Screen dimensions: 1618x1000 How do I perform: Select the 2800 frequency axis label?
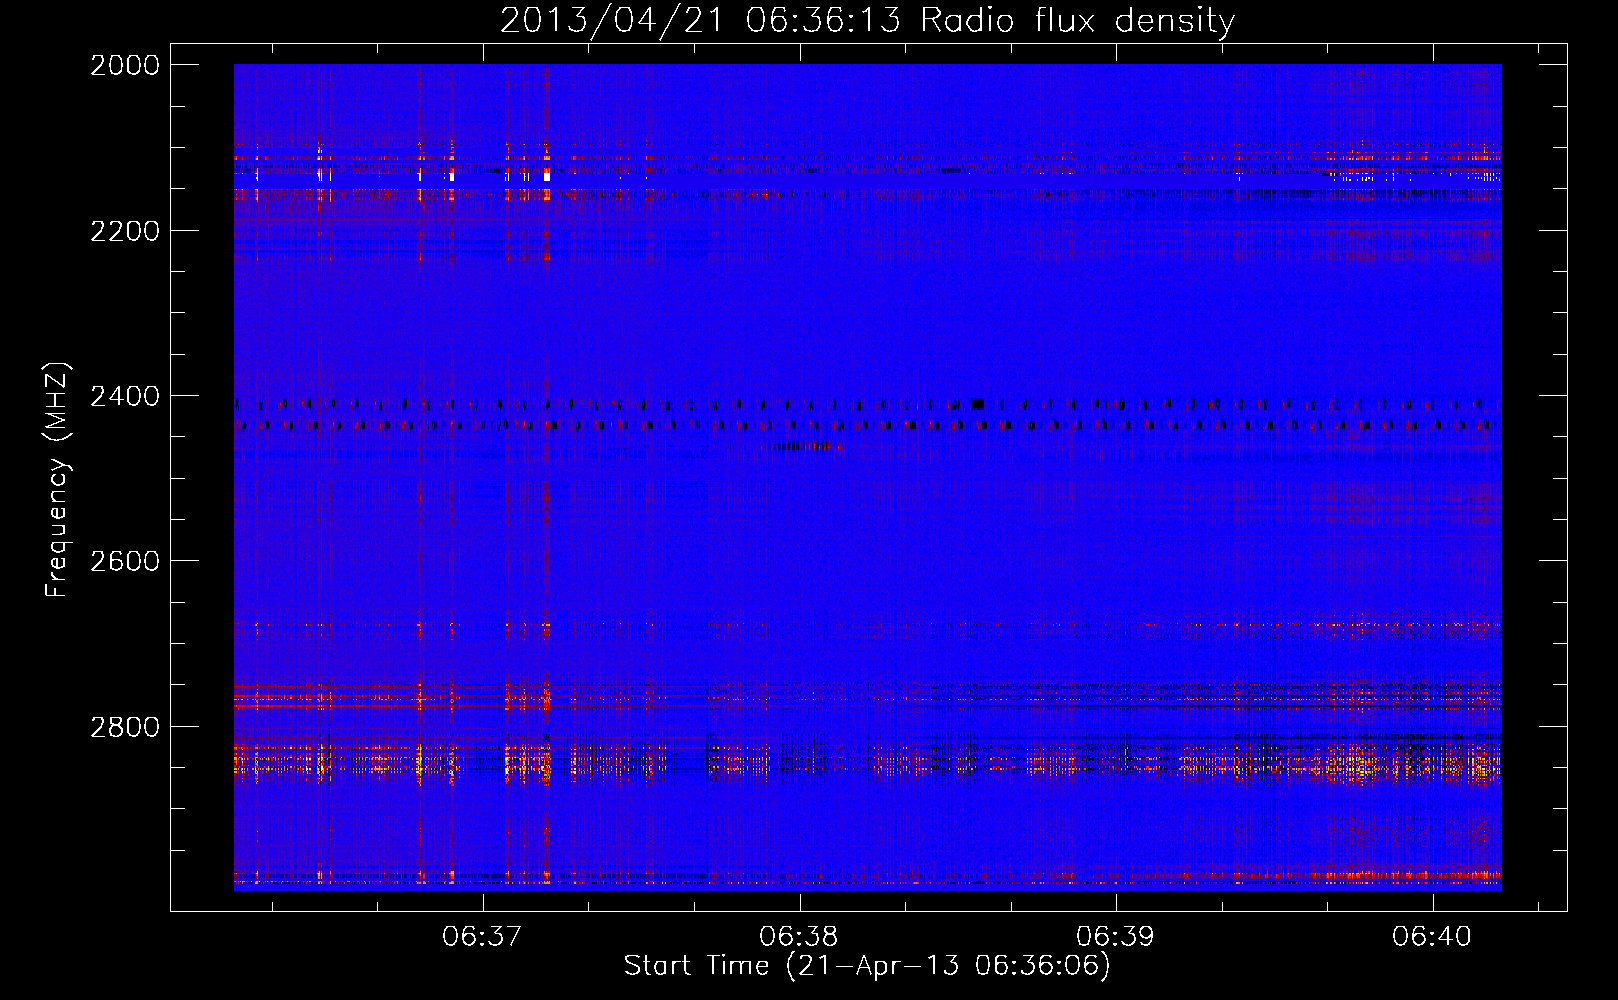(x=125, y=726)
